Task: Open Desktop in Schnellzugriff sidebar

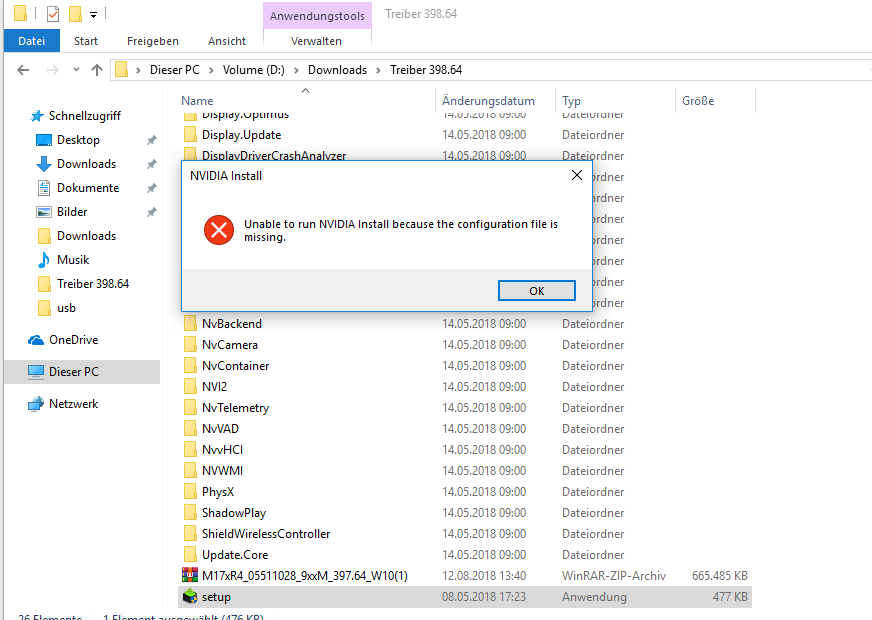Action: point(78,140)
